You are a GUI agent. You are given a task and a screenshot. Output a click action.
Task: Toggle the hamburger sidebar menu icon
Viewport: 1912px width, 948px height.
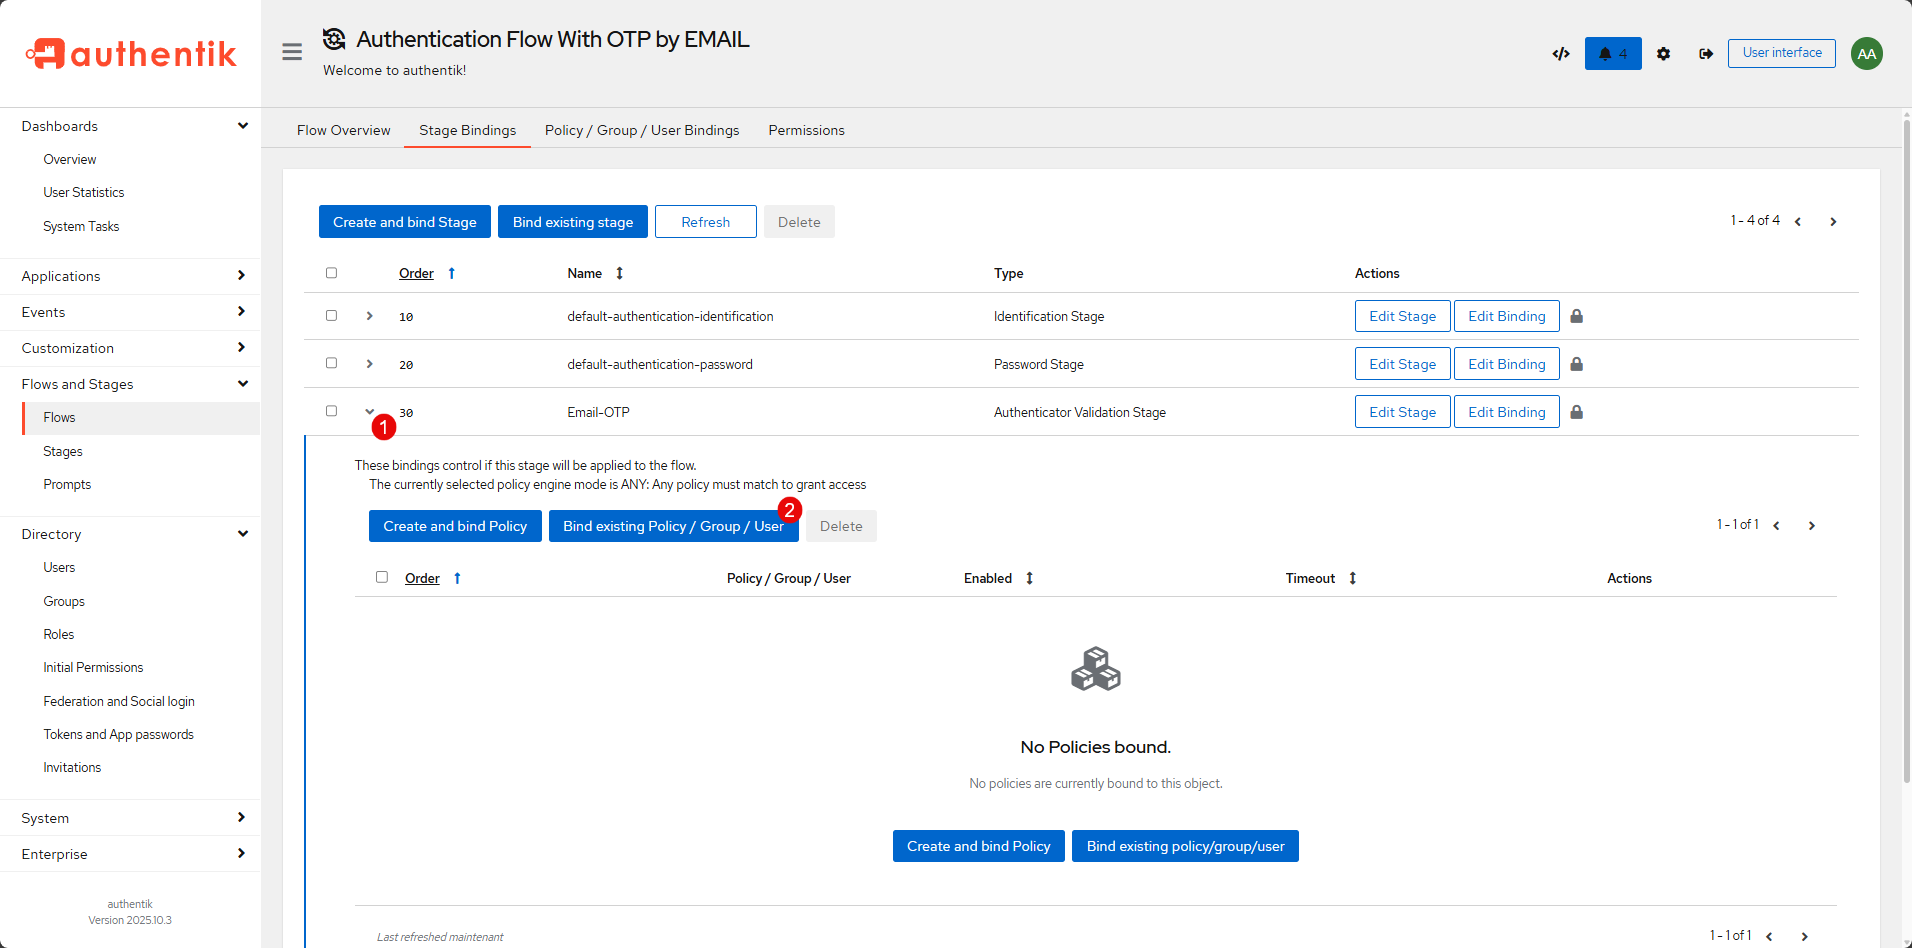click(292, 52)
